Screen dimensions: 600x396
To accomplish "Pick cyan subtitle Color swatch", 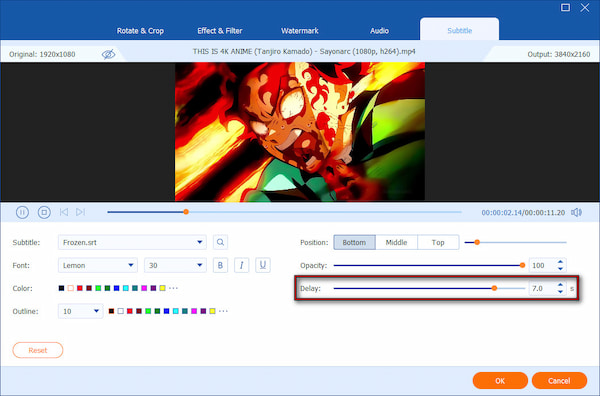I will pyautogui.click(x=126, y=288).
